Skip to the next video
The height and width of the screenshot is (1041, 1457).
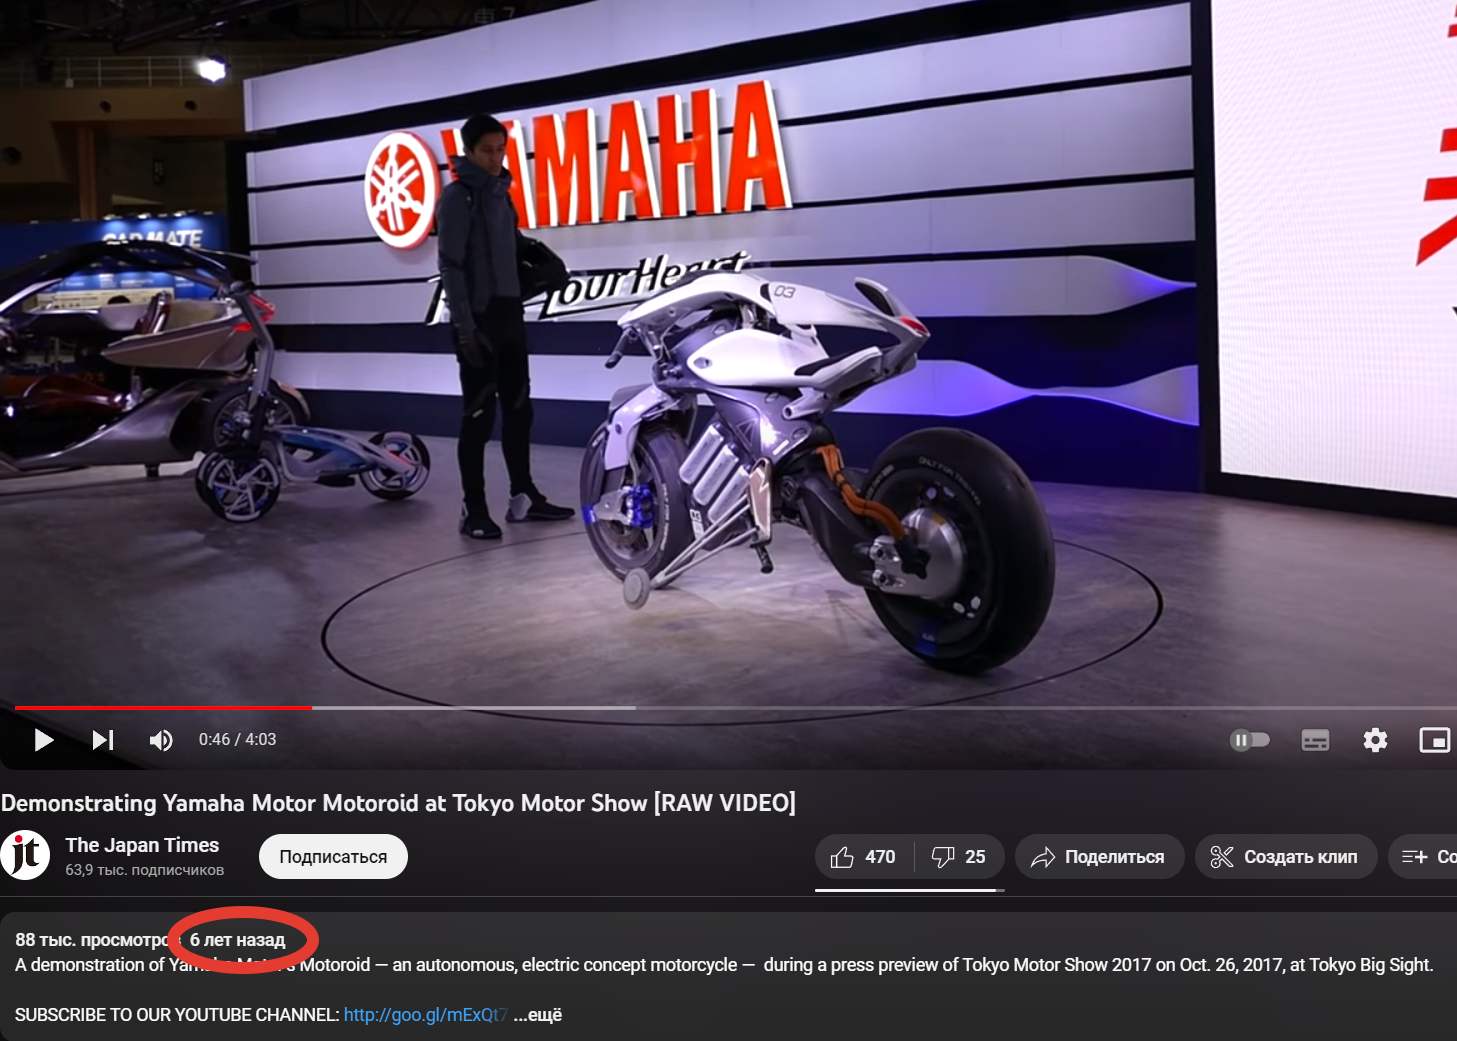(x=103, y=740)
